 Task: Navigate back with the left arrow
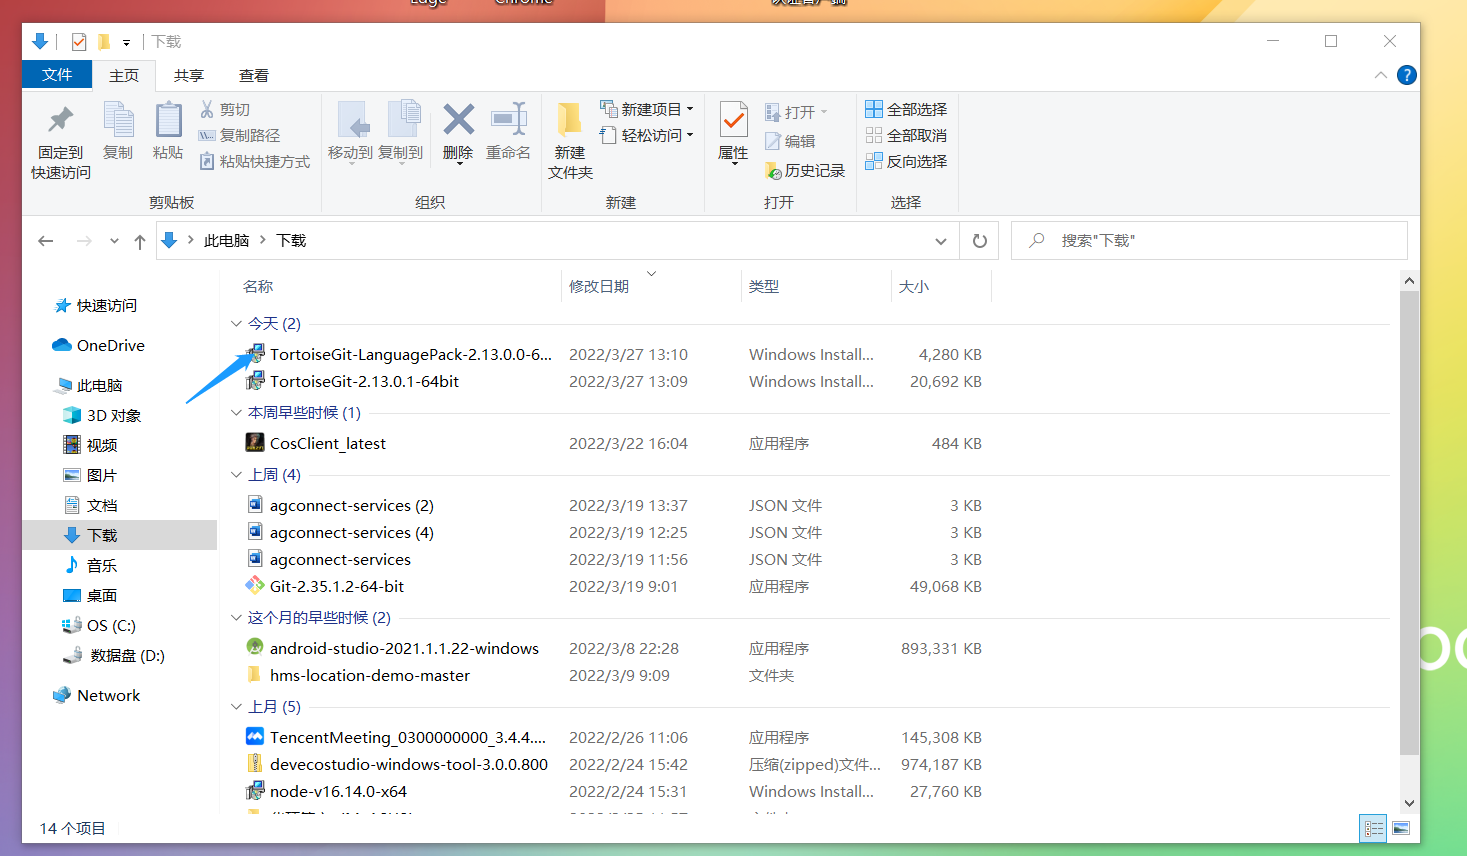tap(46, 241)
